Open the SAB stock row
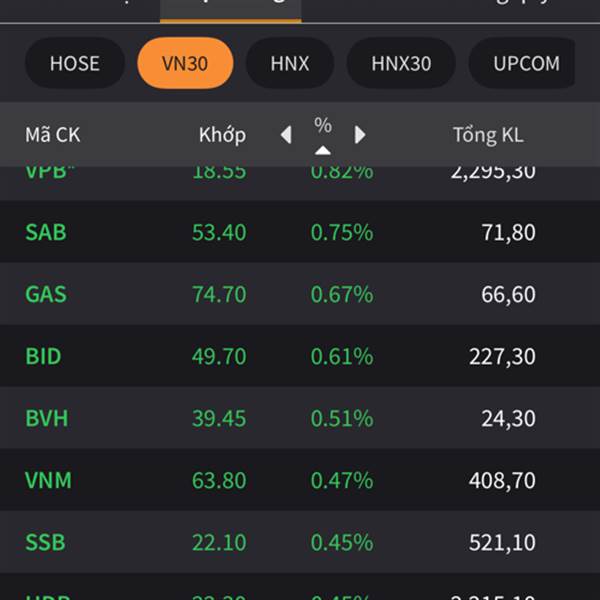The height and width of the screenshot is (600, 600). tap(300, 232)
